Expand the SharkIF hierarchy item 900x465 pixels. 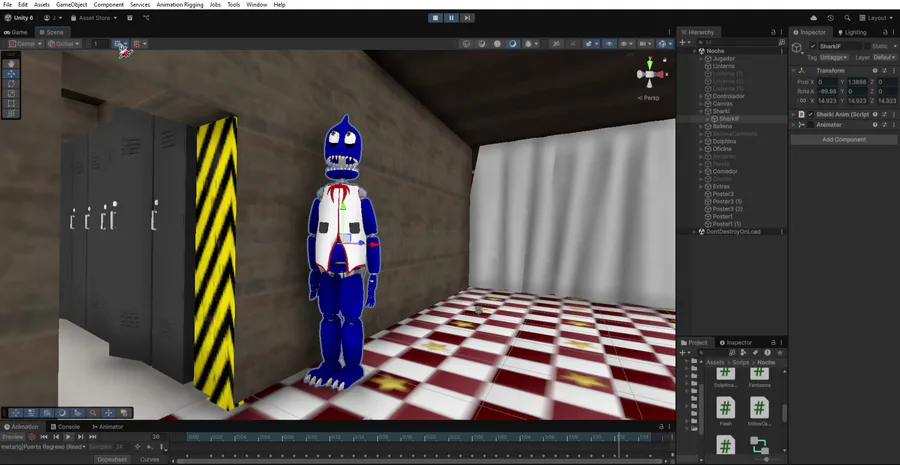click(x=708, y=119)
